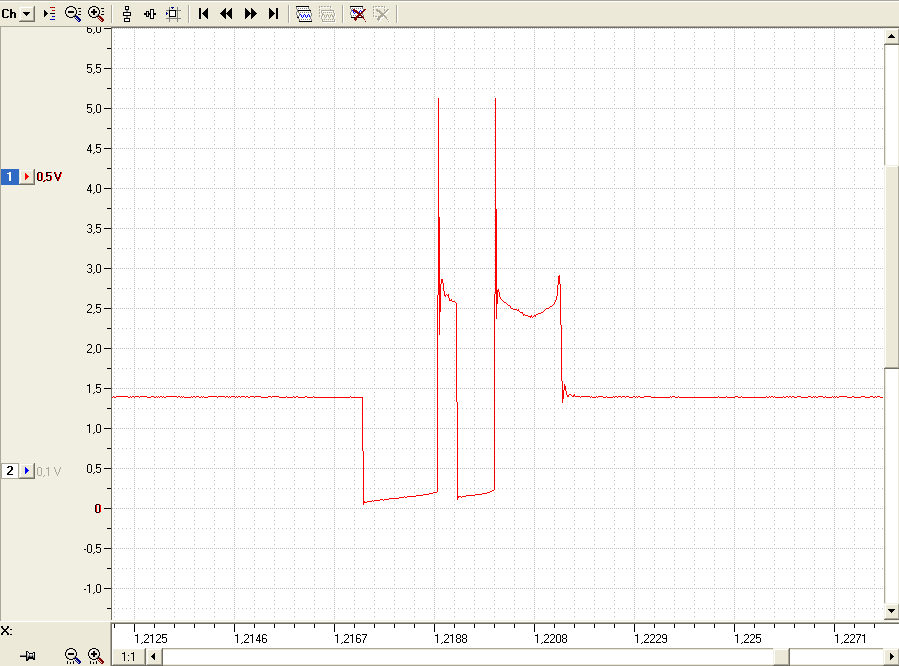This screenshot has width=899, height=666.
Task: Click the time axis label 1,2188
Action: coord(451,638)
